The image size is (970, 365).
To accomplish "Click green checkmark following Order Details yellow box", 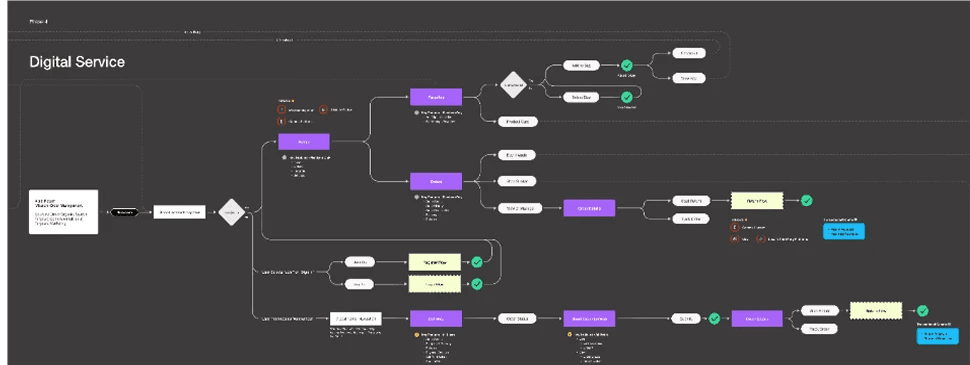I will pyautogui.click(x=807, y=200).
